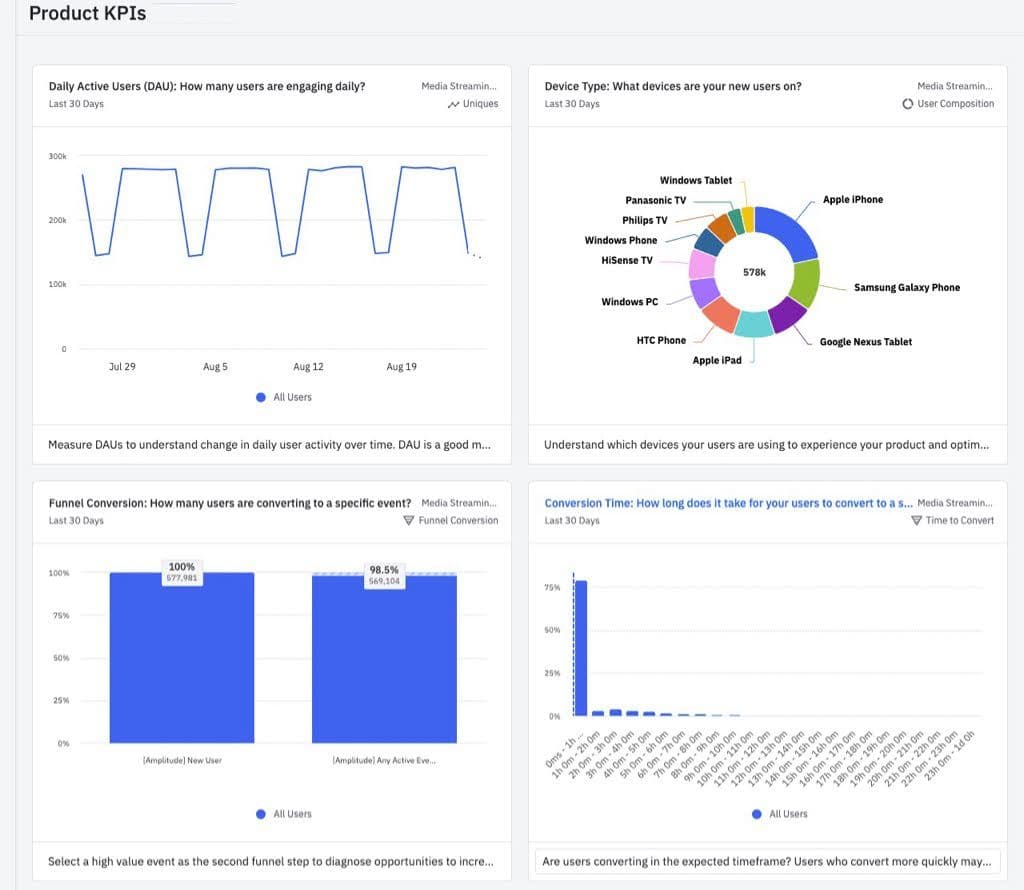This screenshot has height=890, width=1024.
Task: Click the Apple iPad teal segment
Action: coord(754,324)
